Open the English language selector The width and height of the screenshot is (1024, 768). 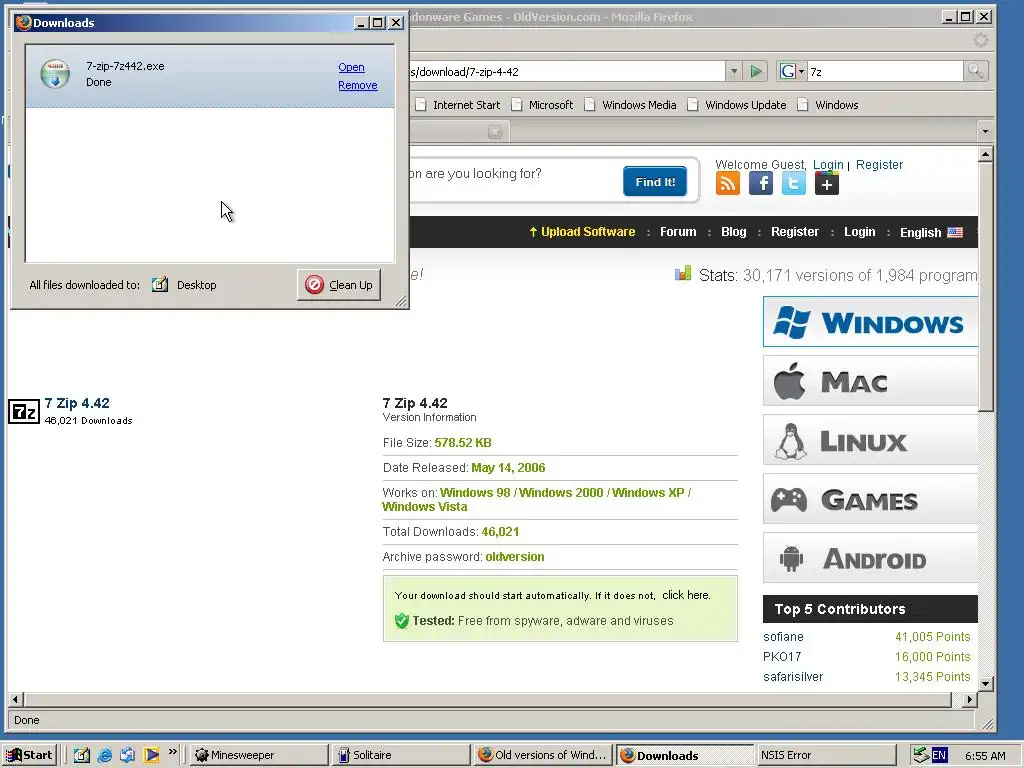tap(931, 232)
